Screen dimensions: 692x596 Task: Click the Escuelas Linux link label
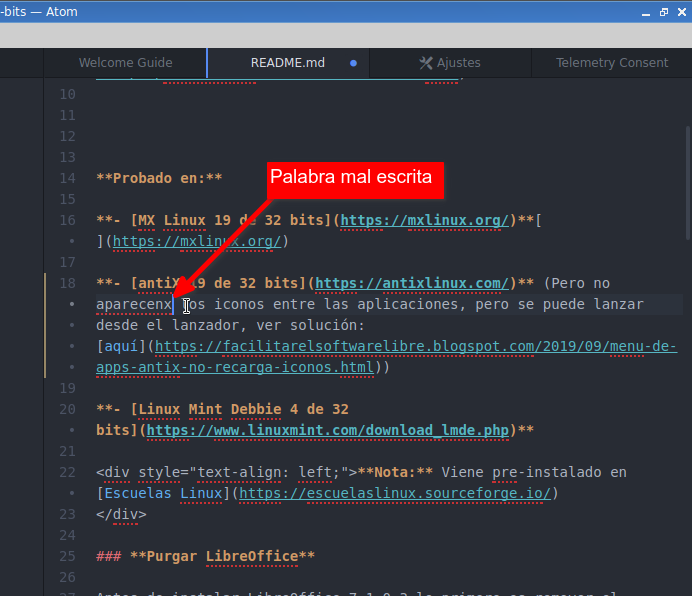[163, 493]
